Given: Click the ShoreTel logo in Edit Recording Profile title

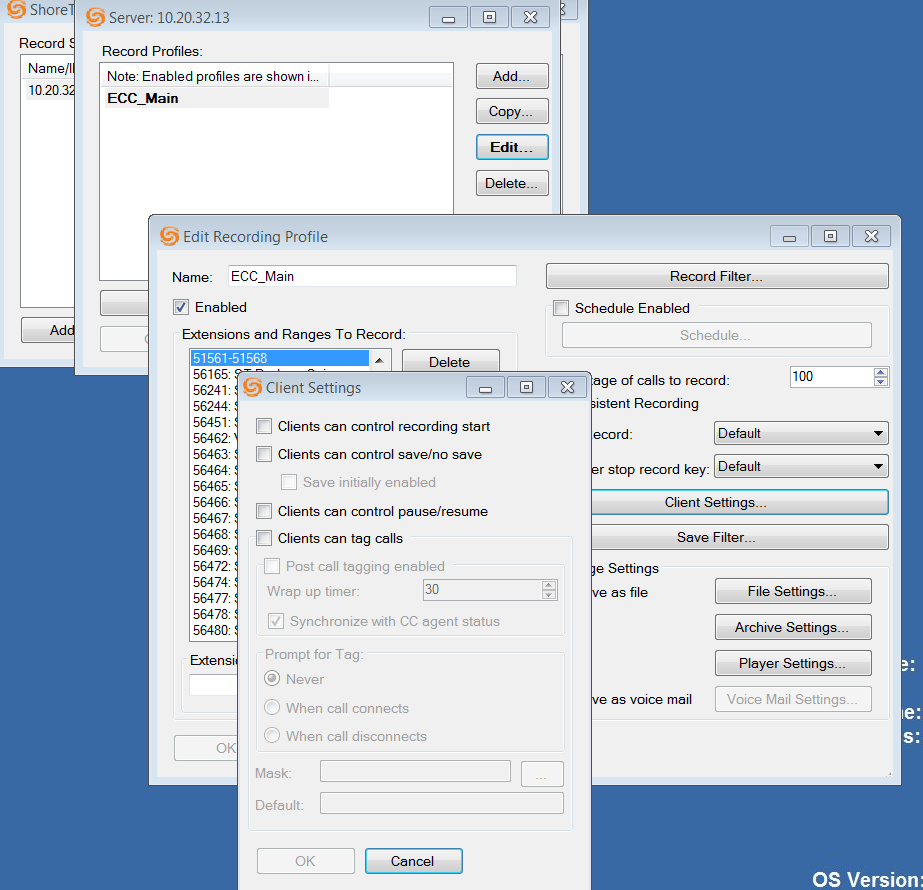Looking at the screenshot, I should coord(170,236).
